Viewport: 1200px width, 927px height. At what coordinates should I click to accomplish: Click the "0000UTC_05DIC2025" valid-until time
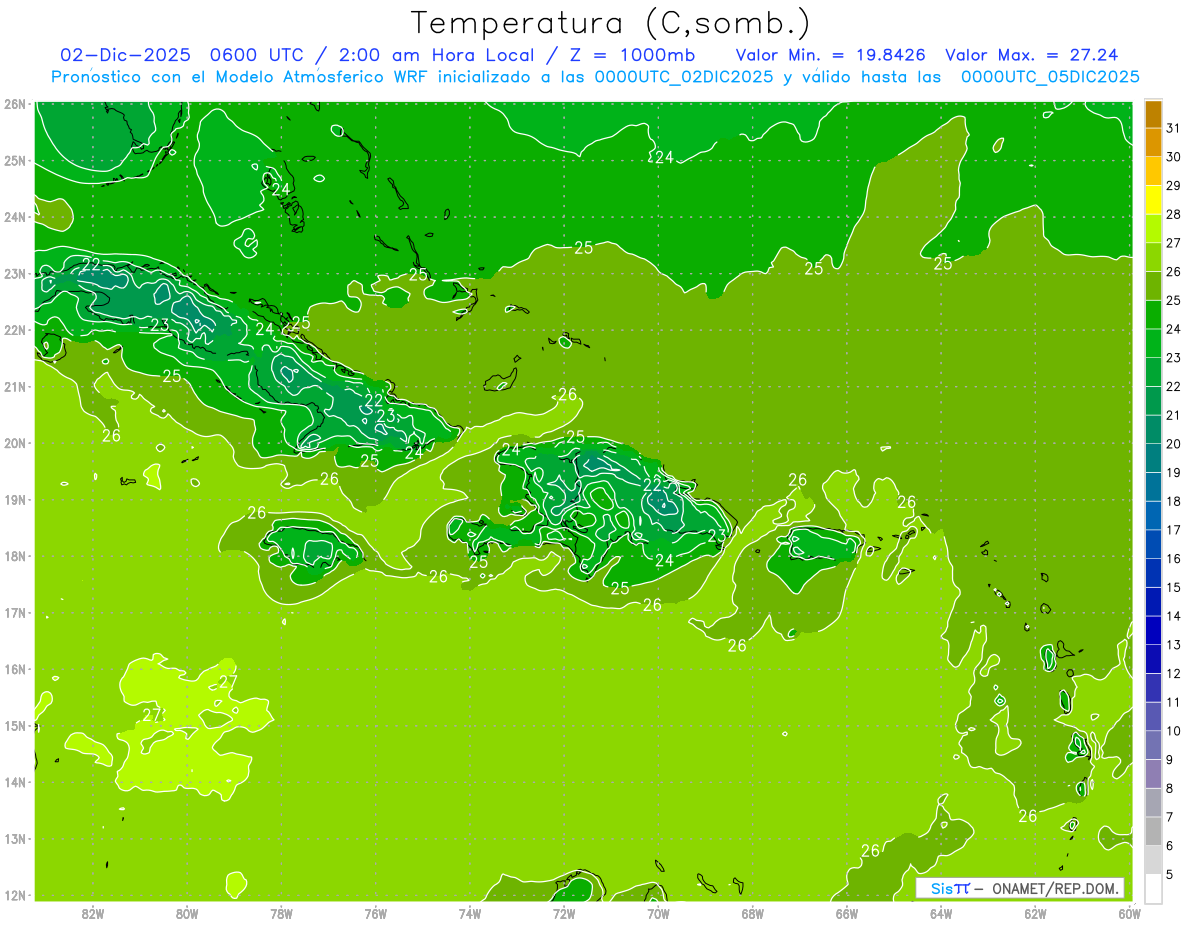tap(1050, 77)
